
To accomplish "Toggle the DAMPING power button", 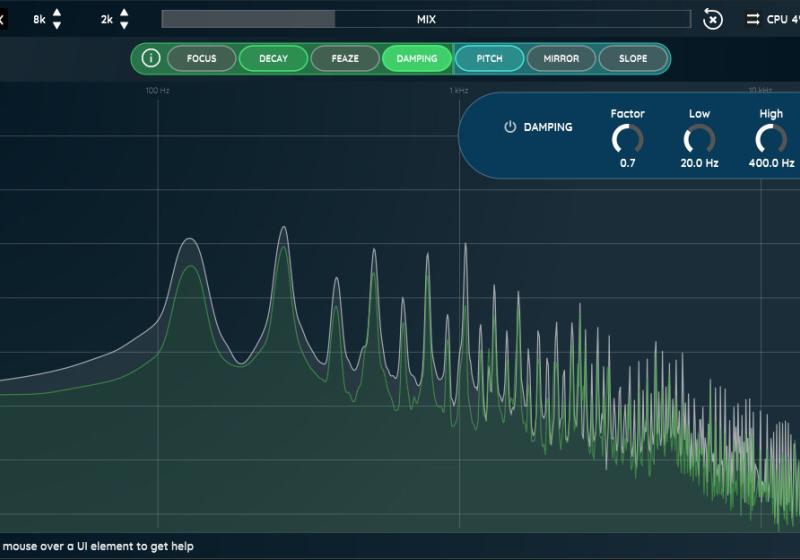I will tap(510, 127).
